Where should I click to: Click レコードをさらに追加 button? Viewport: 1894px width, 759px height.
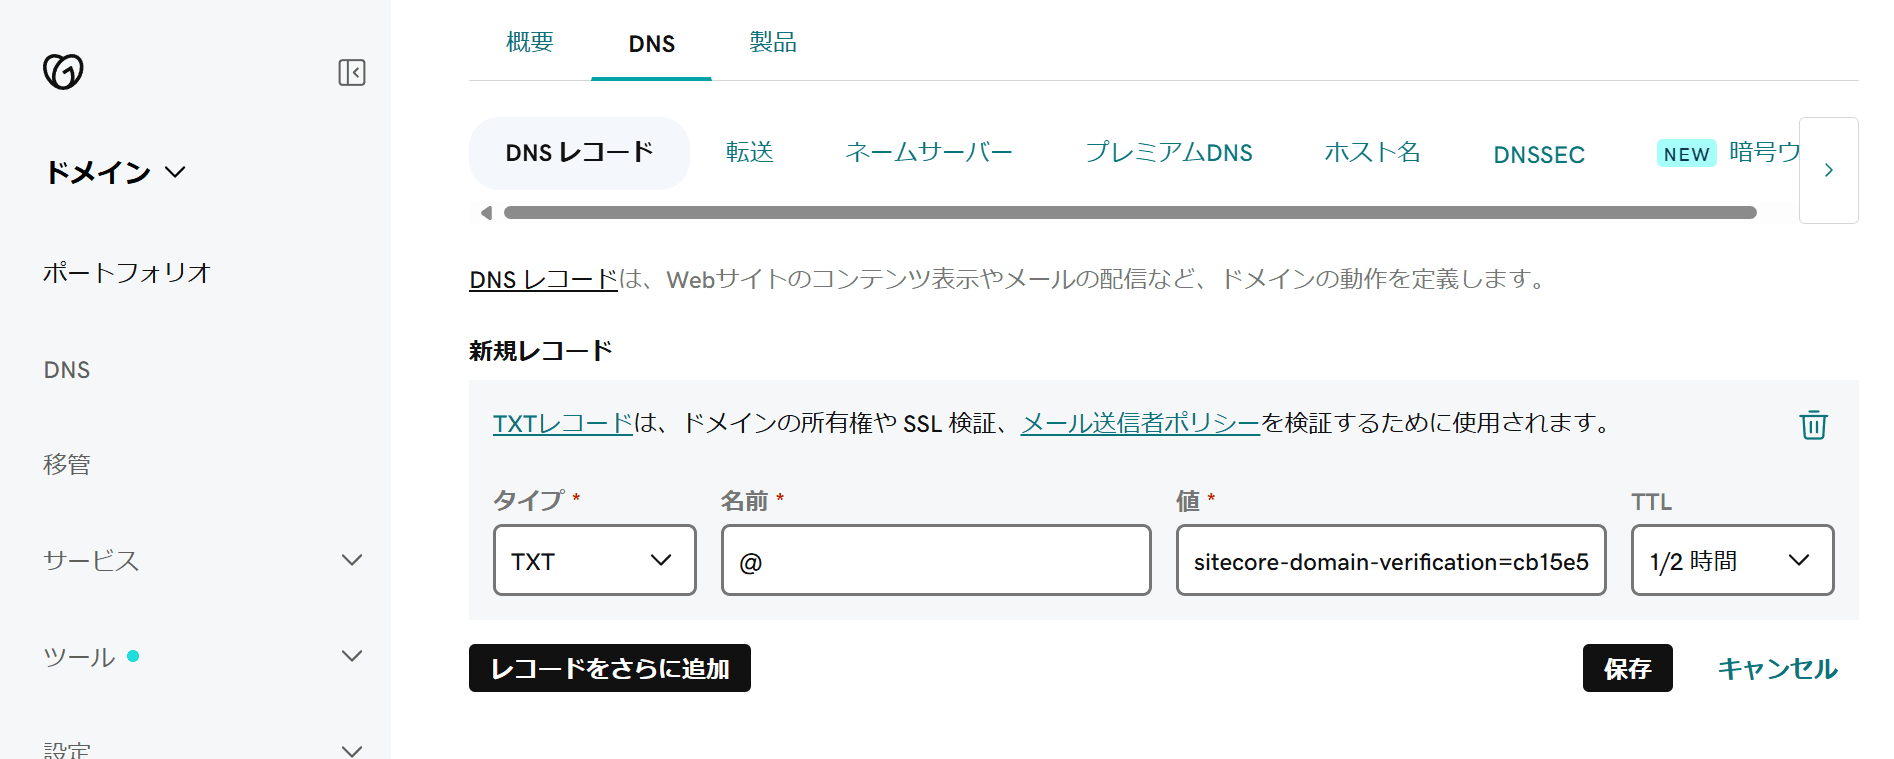click(x=609, y=668)
